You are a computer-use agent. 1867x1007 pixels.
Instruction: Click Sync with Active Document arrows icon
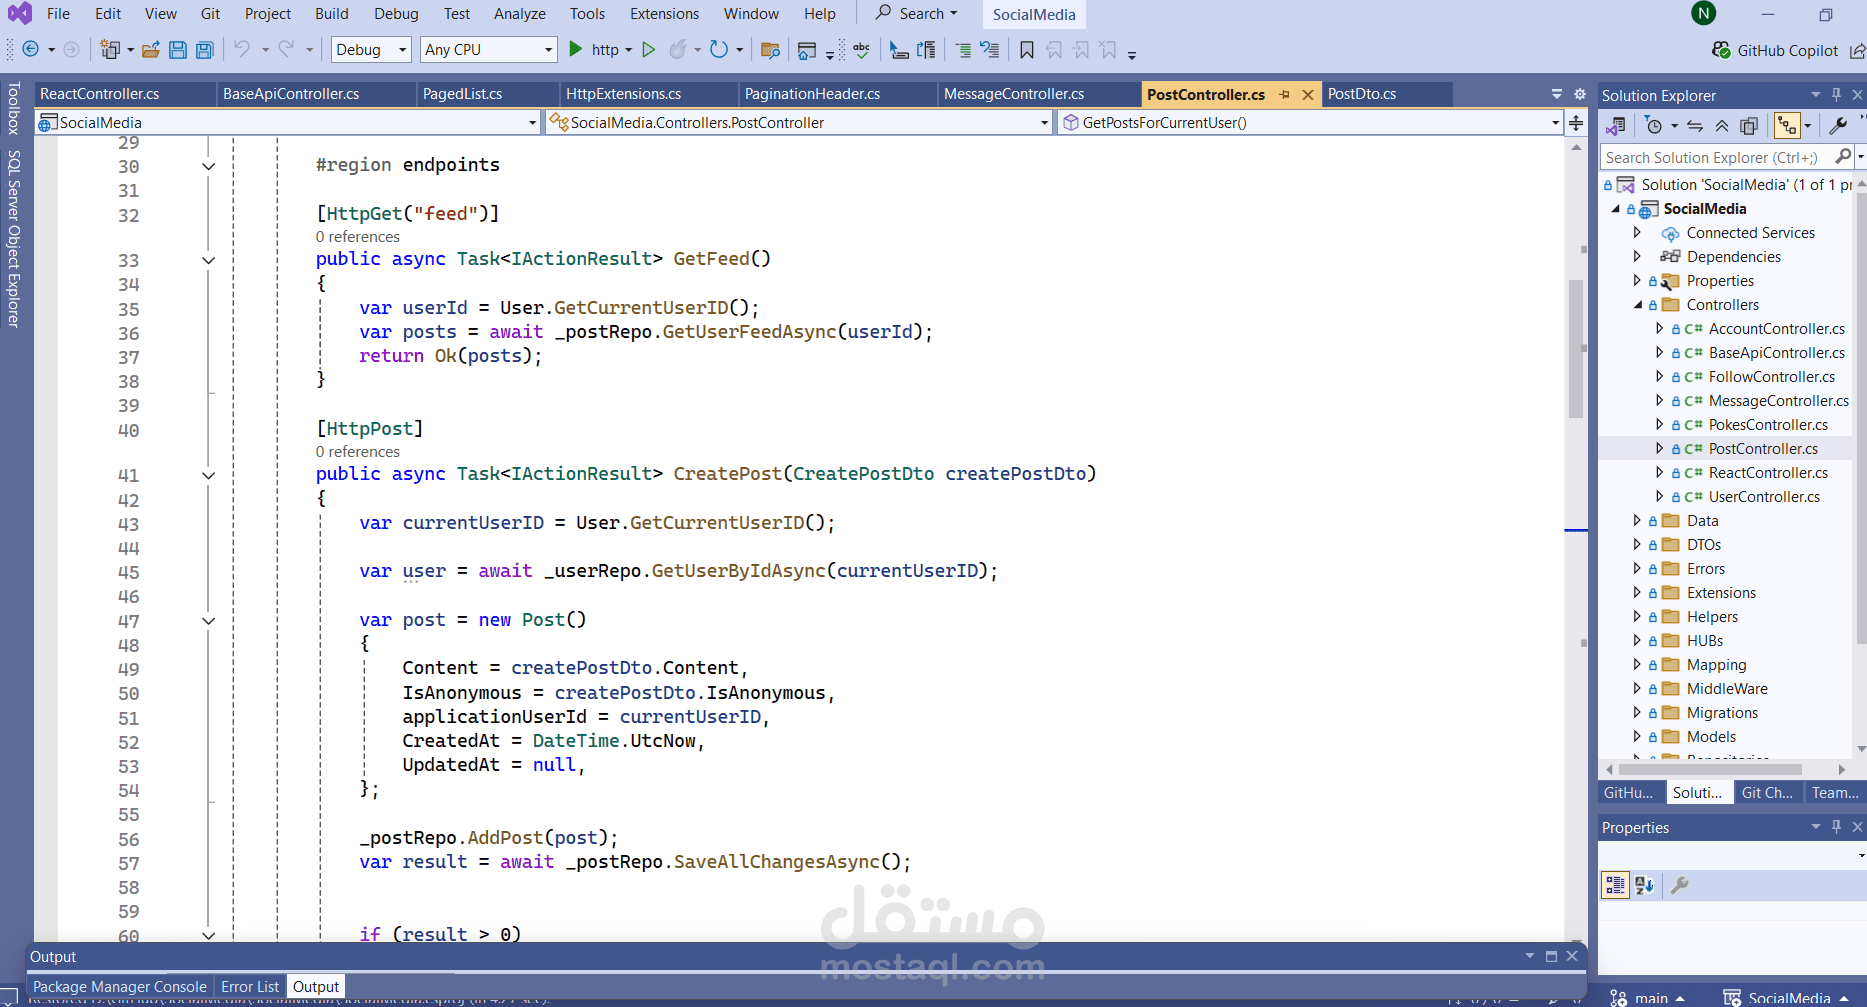pos(1695,126)
